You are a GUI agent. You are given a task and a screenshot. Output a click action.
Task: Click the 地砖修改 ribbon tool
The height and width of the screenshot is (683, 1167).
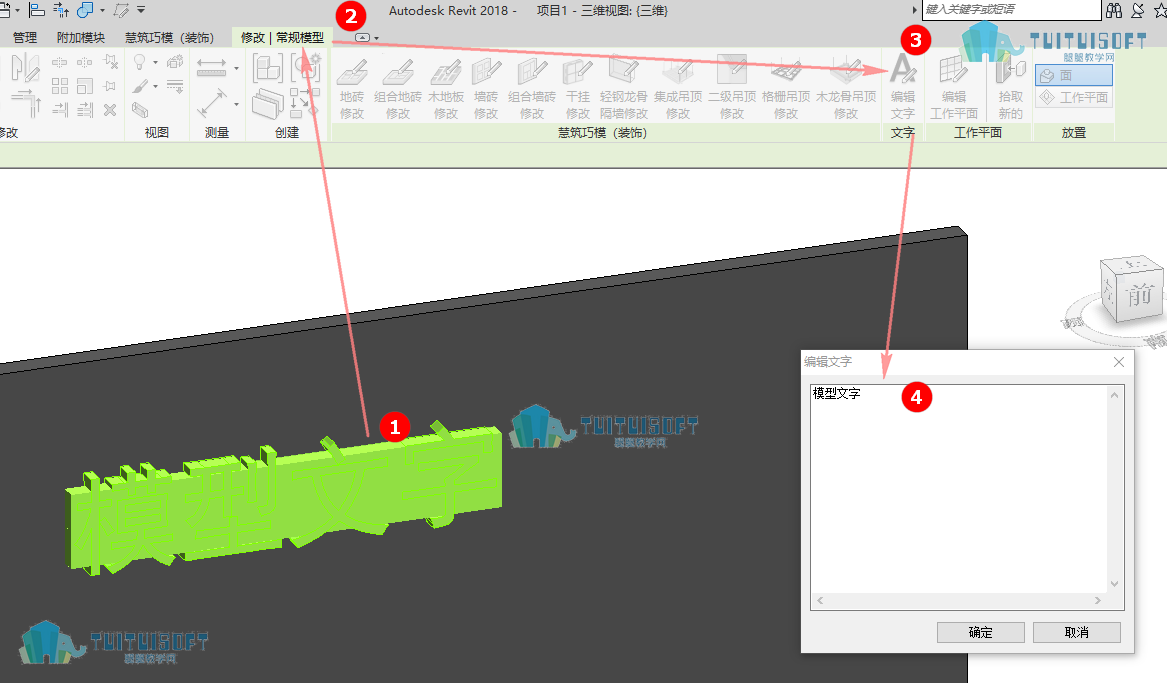click(x=352, y=87)
